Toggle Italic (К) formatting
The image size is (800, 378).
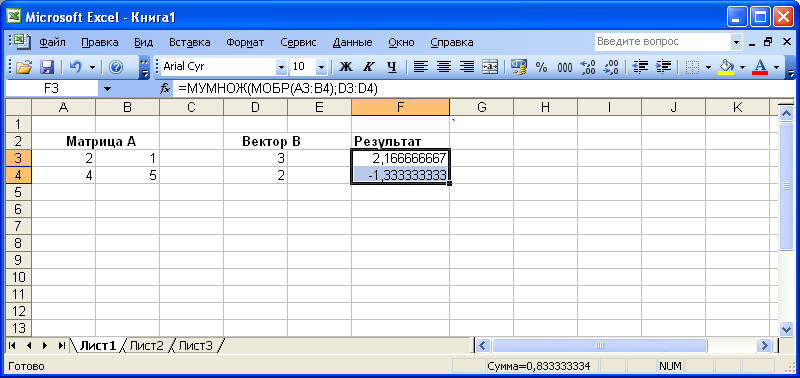point(369,67)
